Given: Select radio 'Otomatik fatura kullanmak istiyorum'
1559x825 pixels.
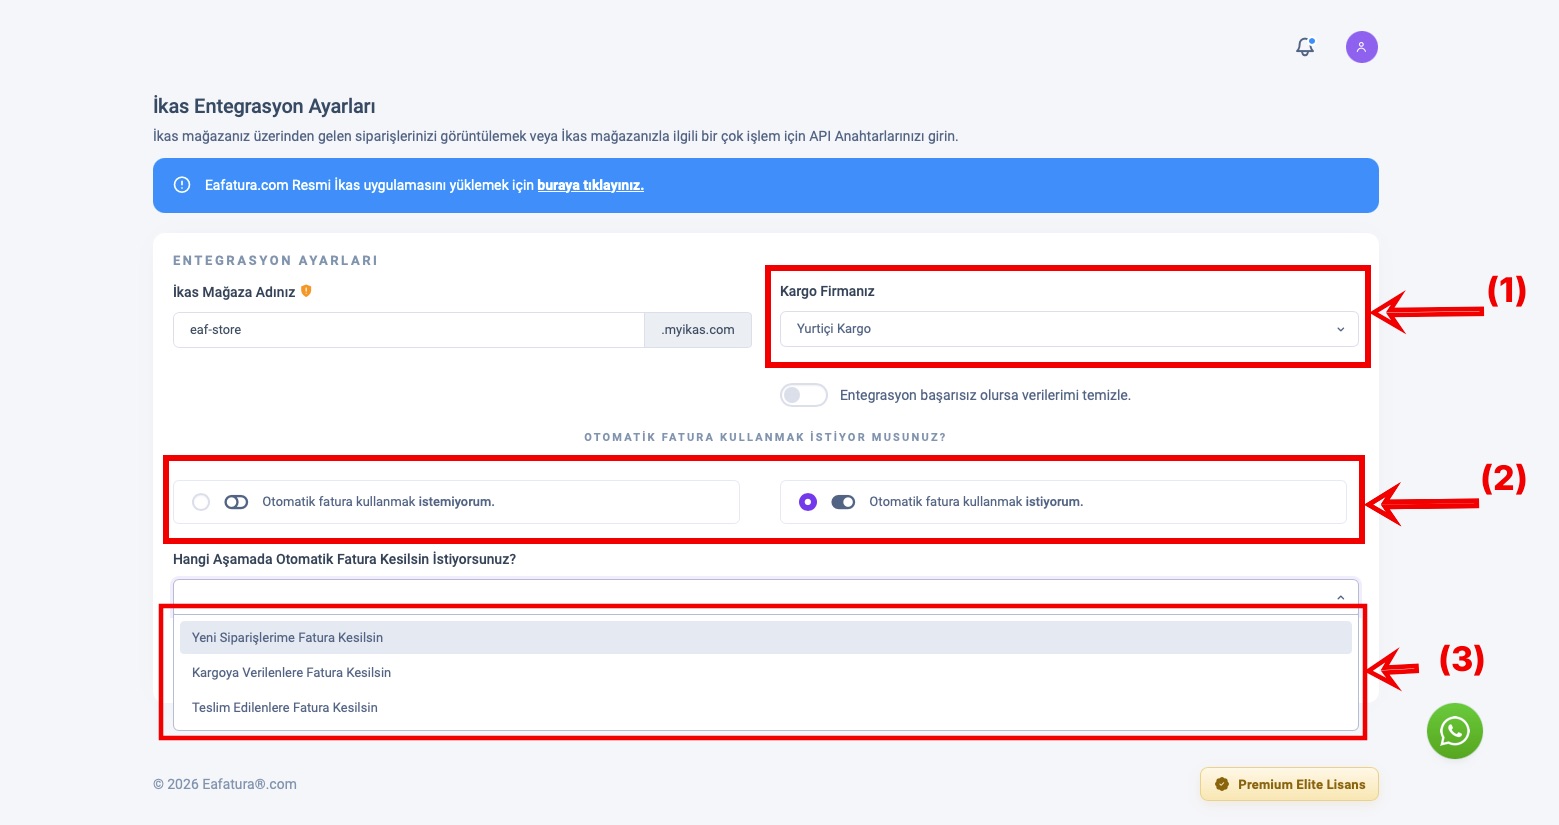Looking at the screenshot, I should pyautogui.click(x=808, y=502).
